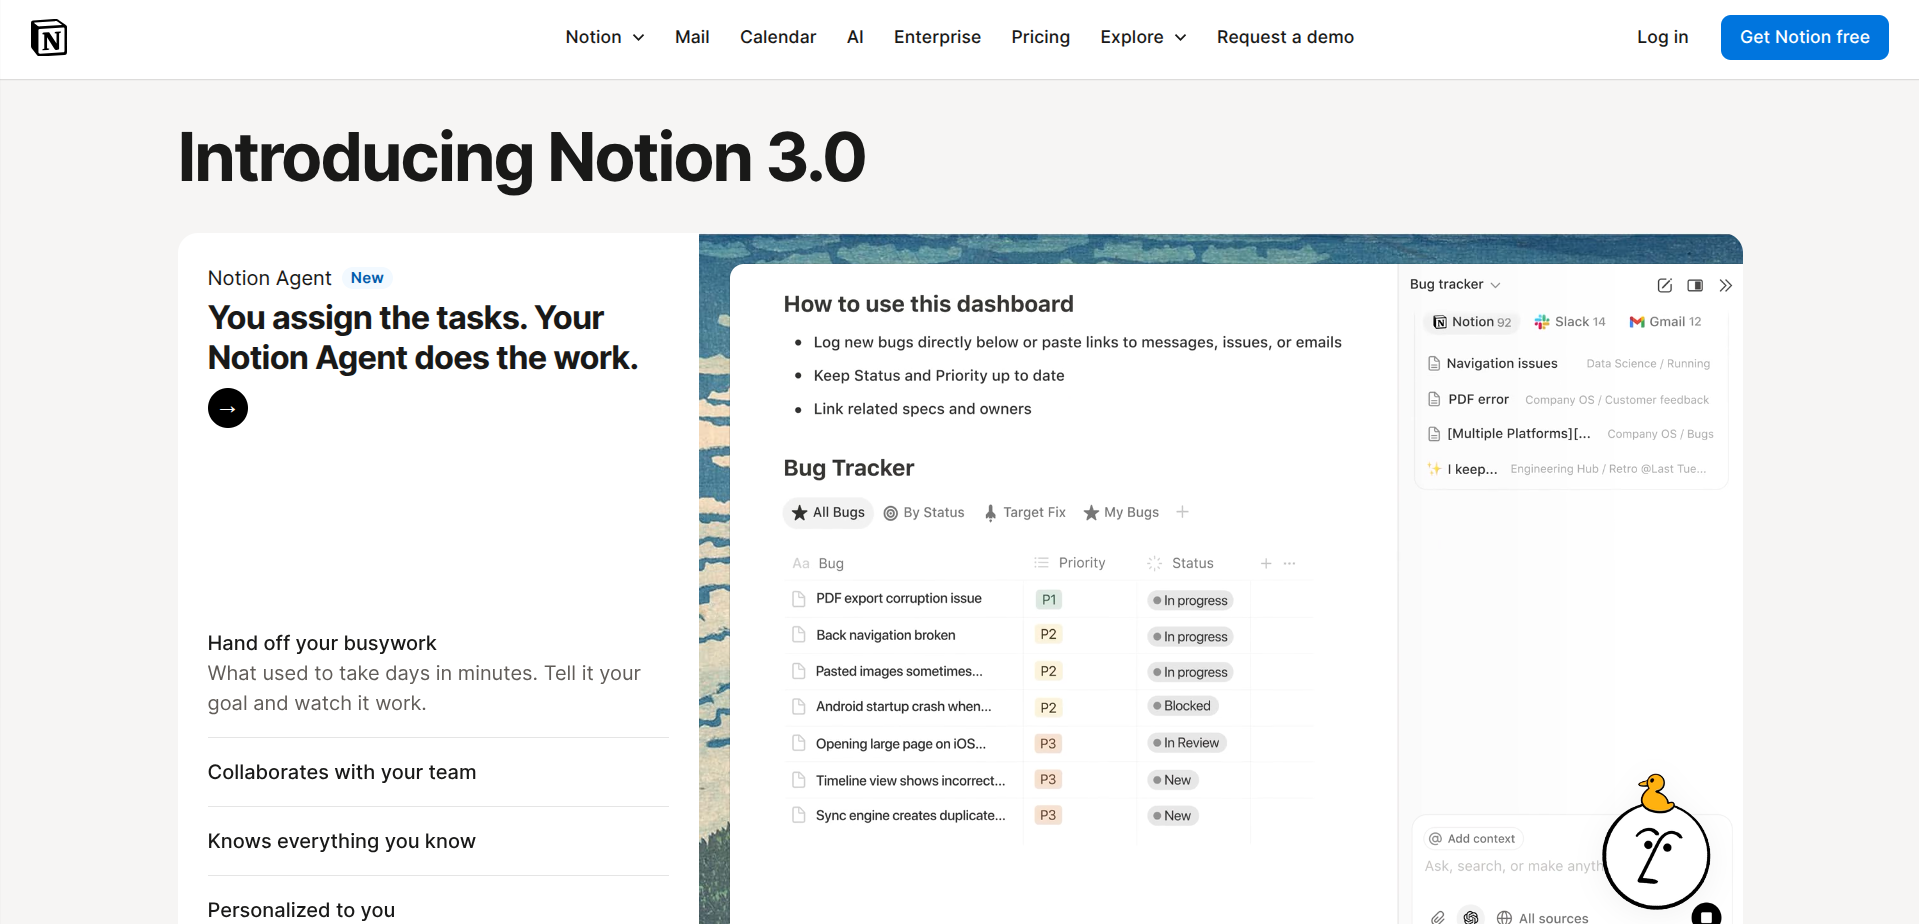The height and width of the screenshot is (924, 1919).
Task: Click the rubber duck mascot face
Action: (1656, 854)
